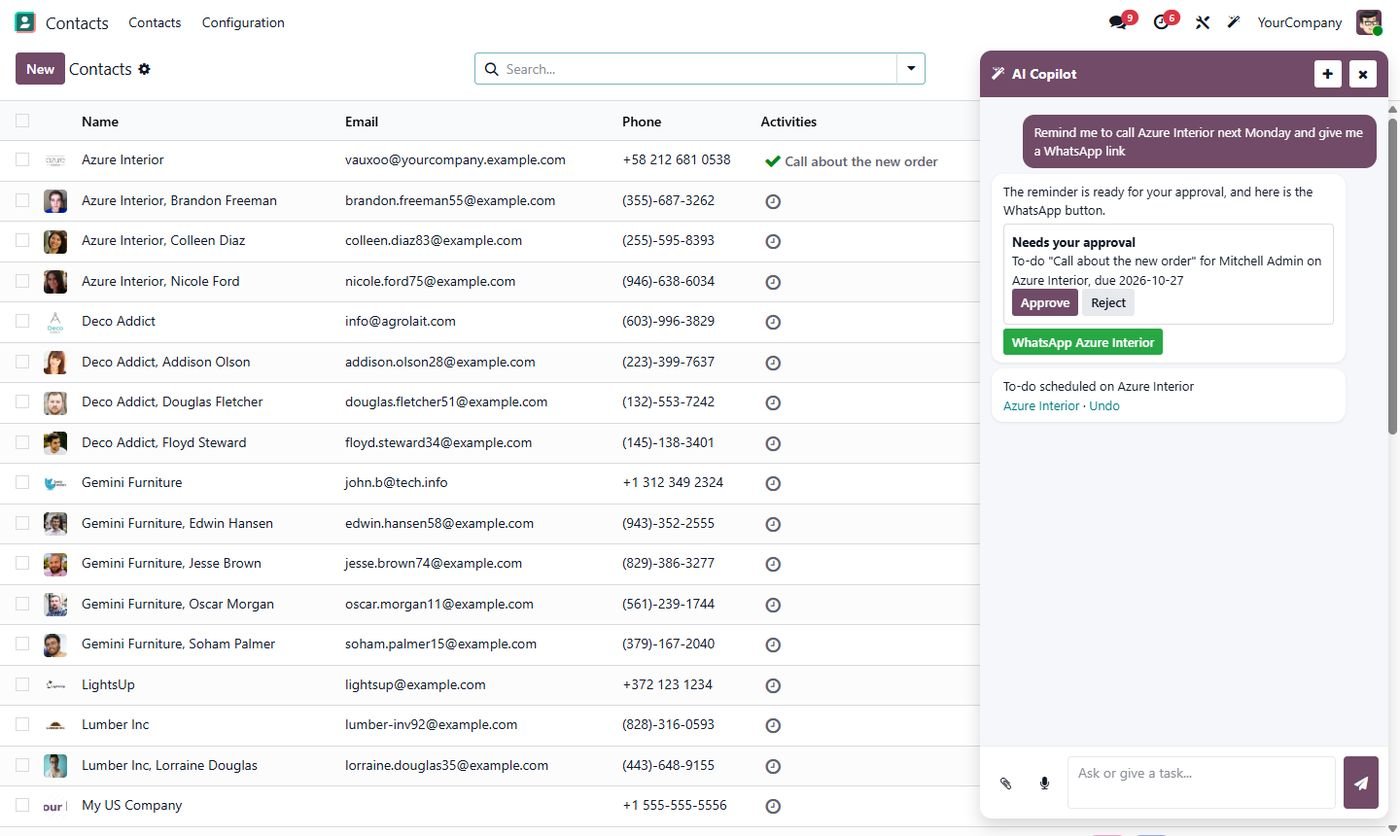1400x836 pixels.
Task: Click the New contact button
Action: [x=40, y=69]
